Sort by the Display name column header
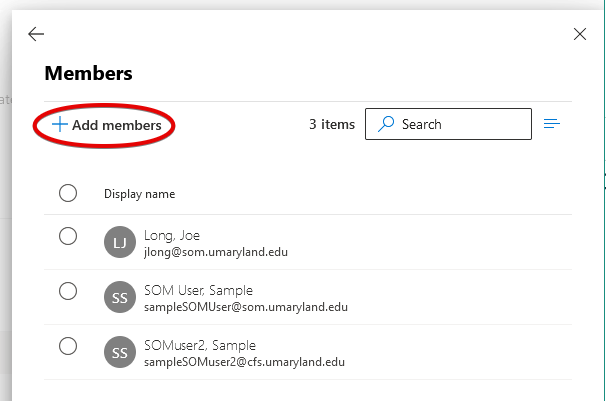 139,194
